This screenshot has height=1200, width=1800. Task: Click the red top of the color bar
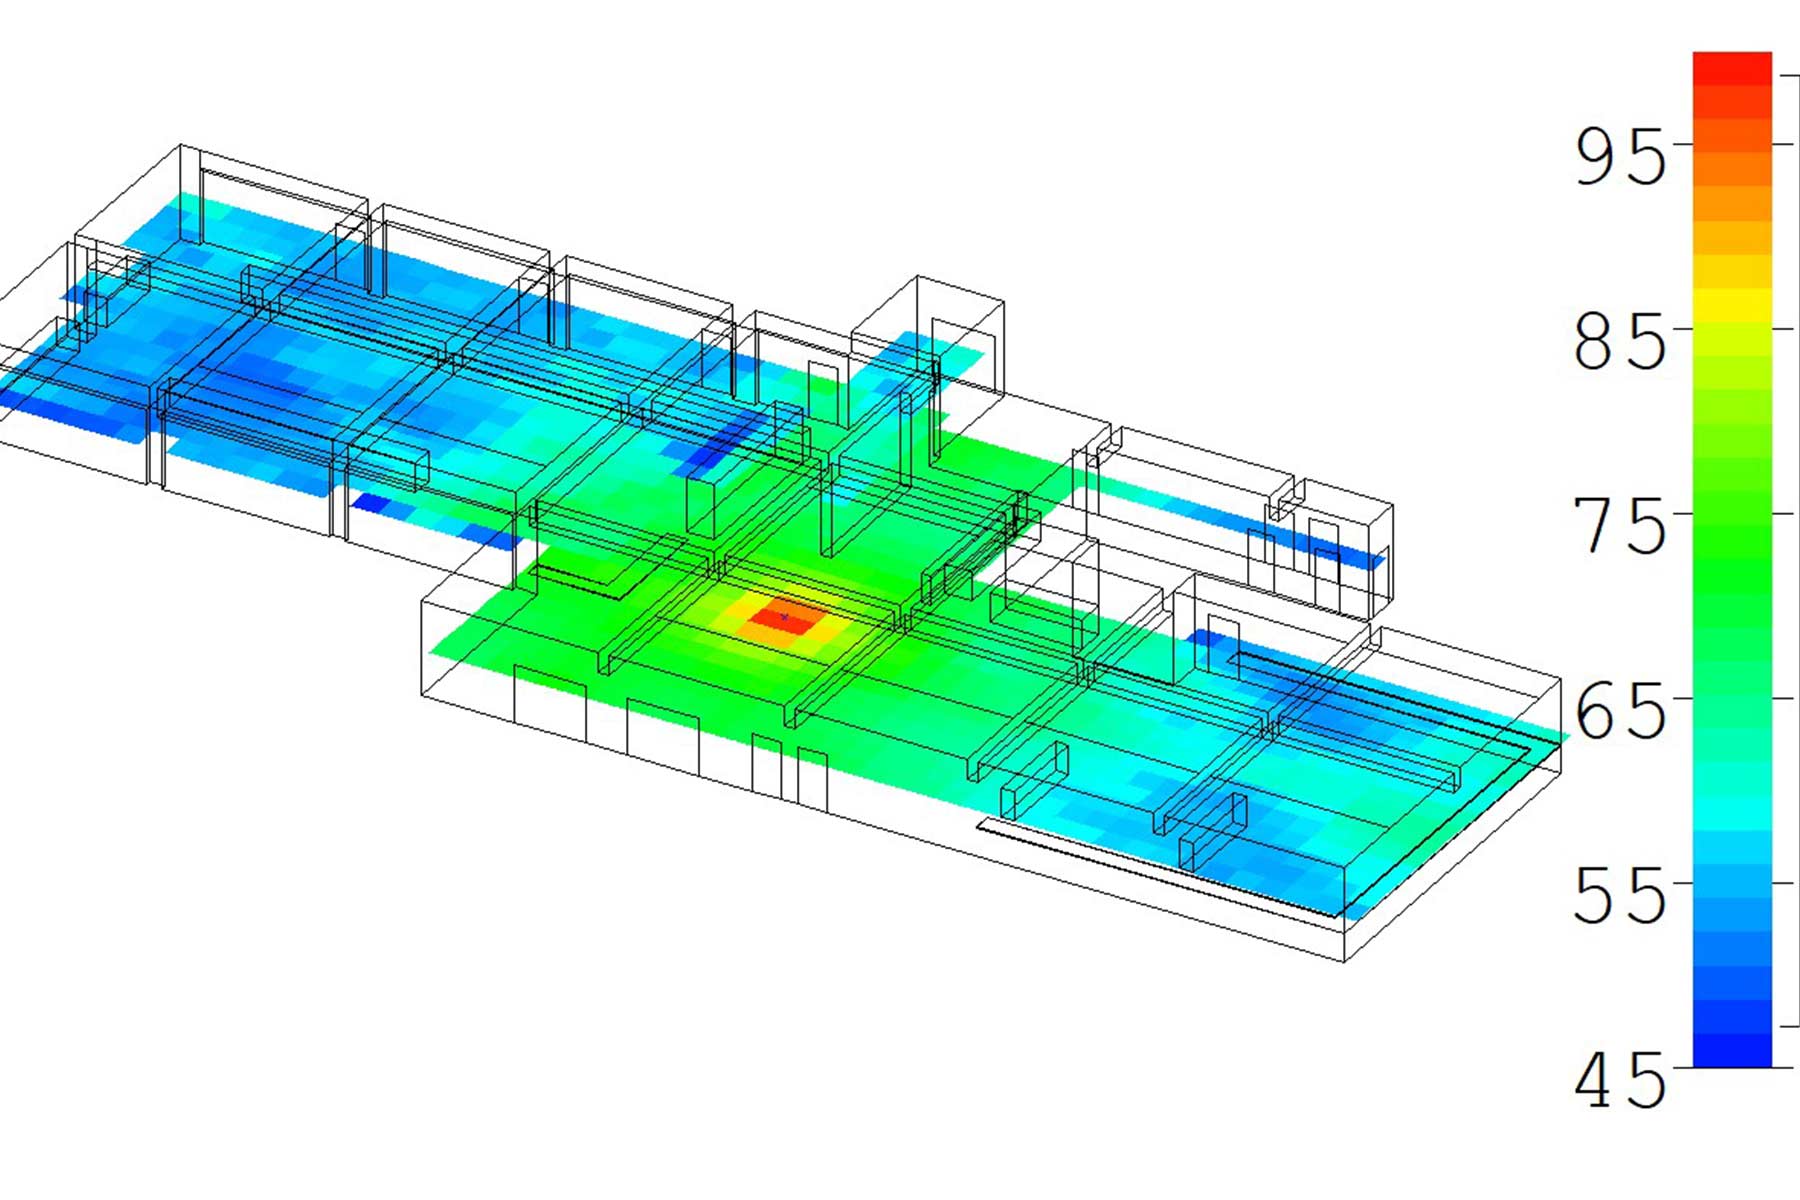(1732, 68)
